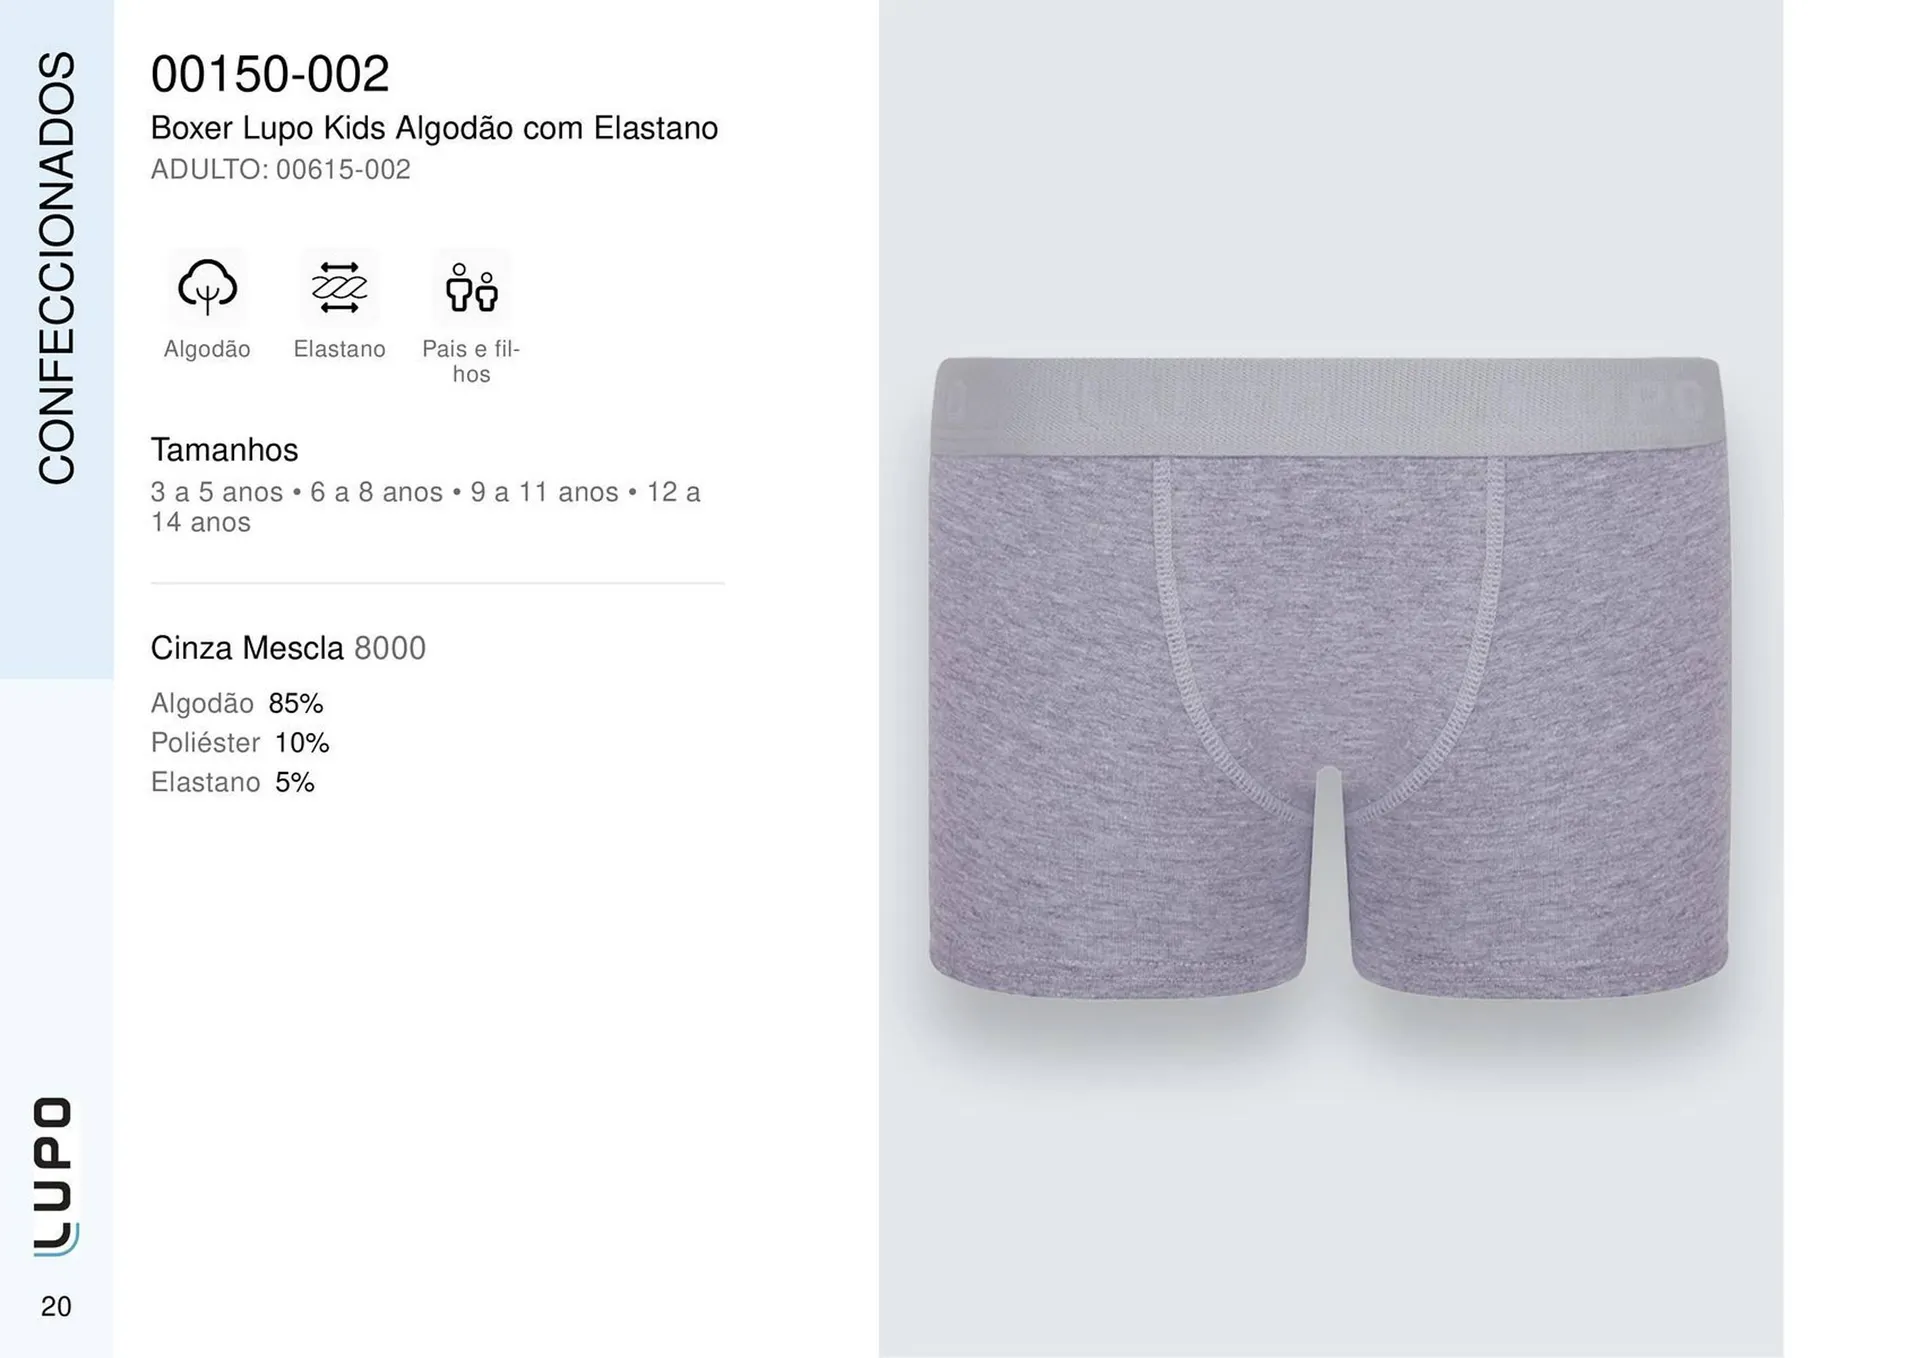Click page number 20
The width and height of the screenshot is (1920, 1358).
coord(56,1306)
